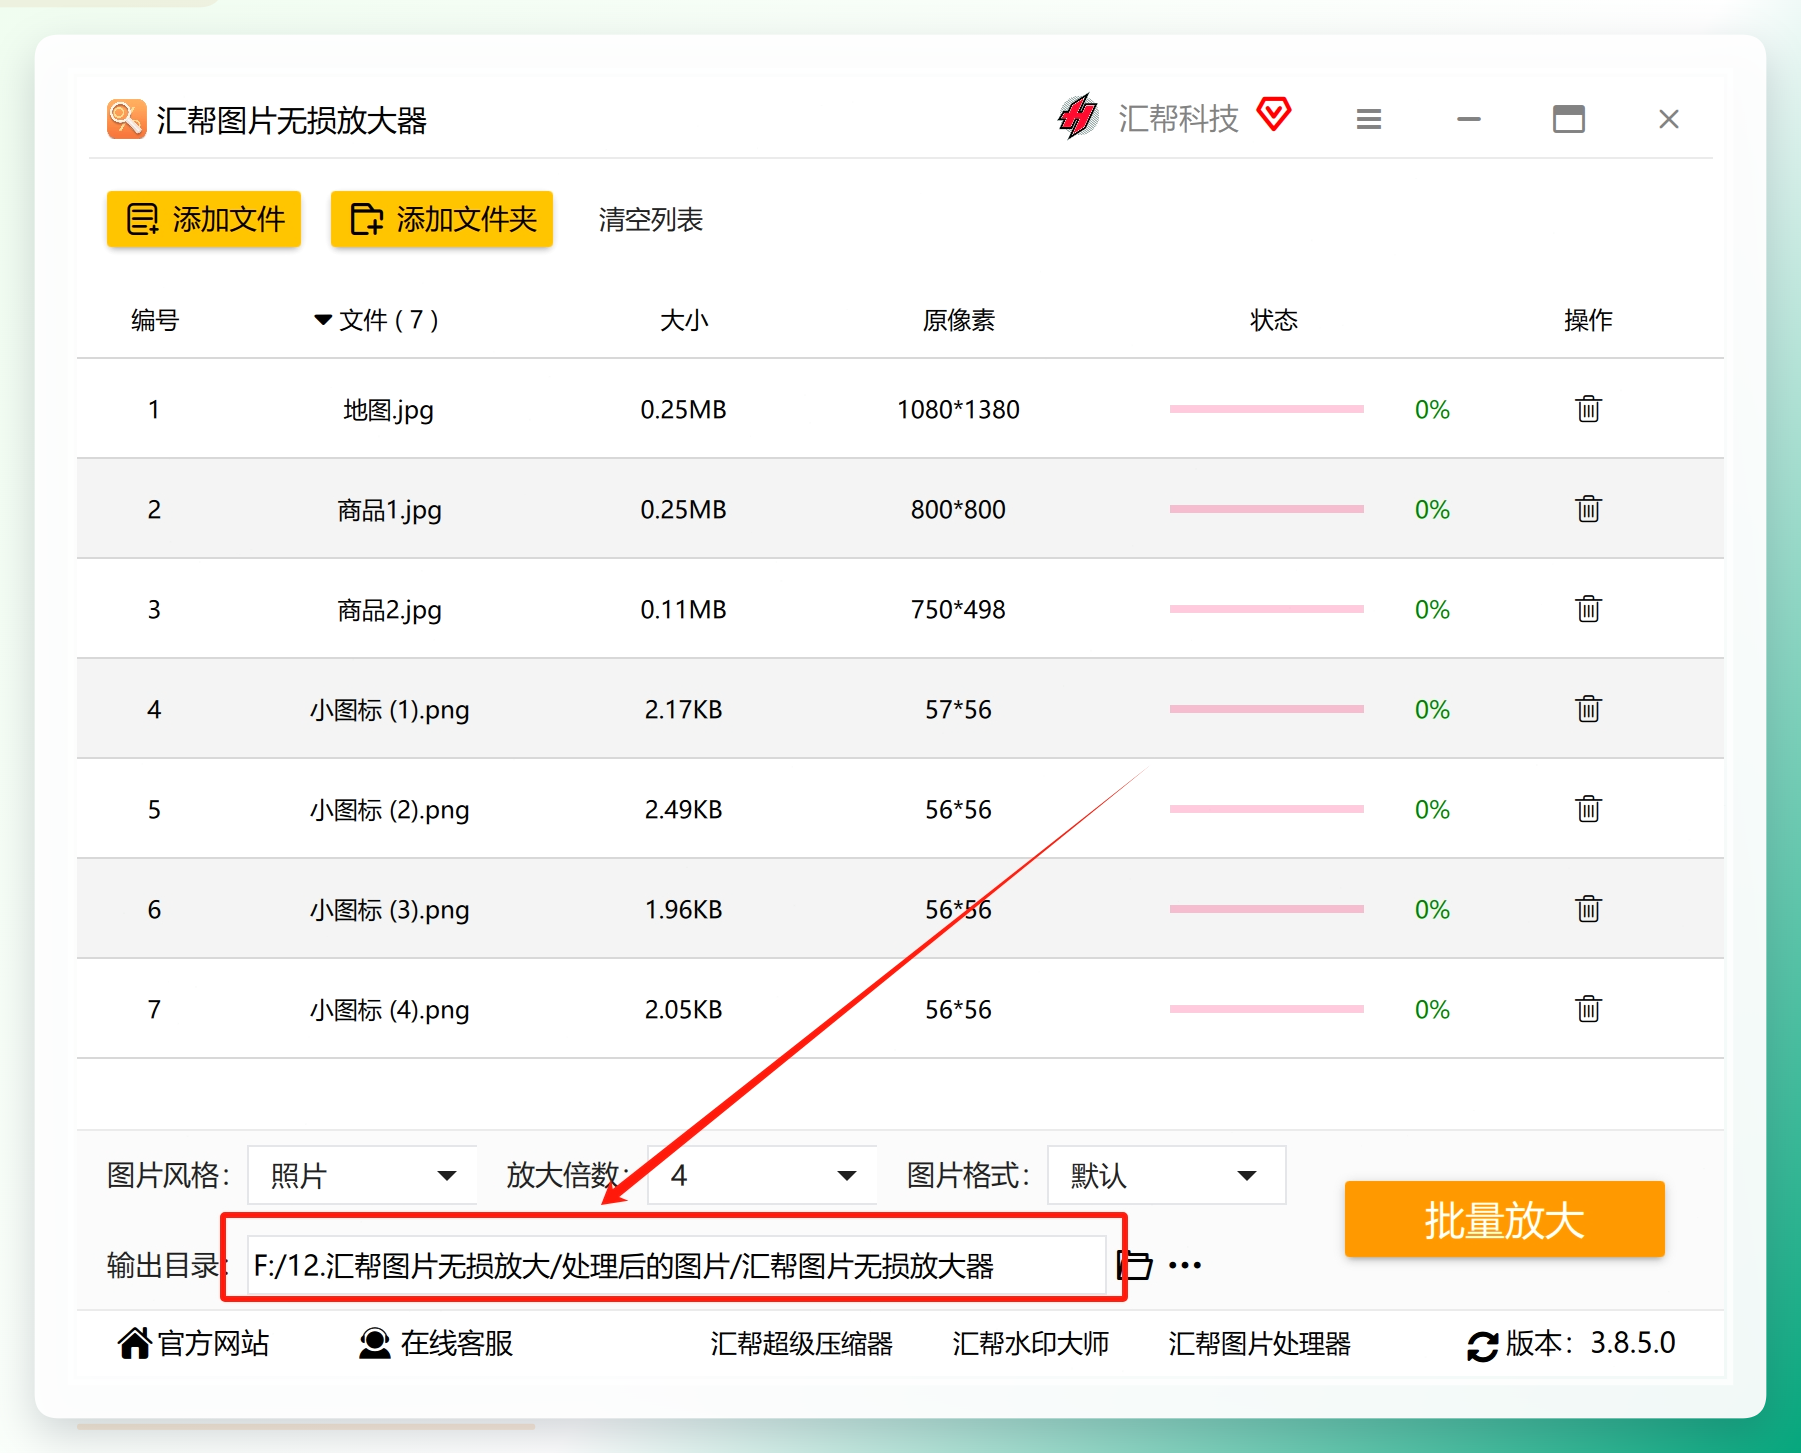Click the 汇帮科技 lightning logo
The image size is (1801, 1453).
click(x=1078, y=117)
